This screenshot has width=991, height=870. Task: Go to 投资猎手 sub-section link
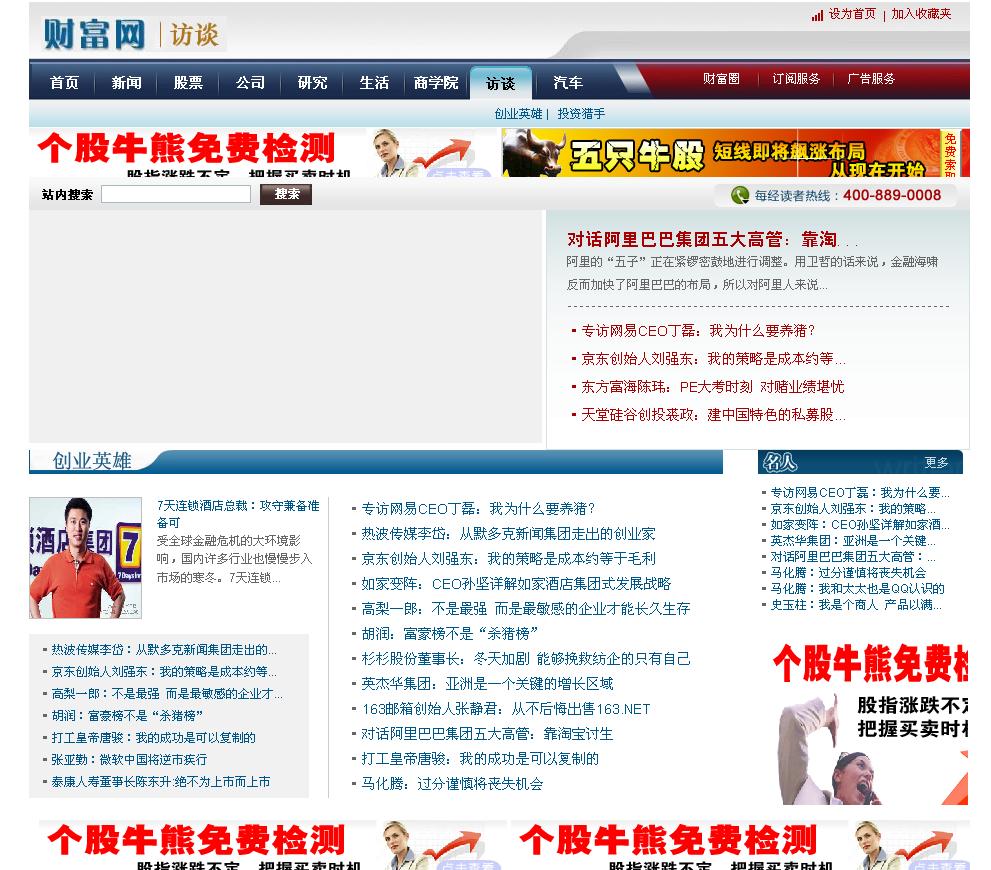click(x=581, y=114)
